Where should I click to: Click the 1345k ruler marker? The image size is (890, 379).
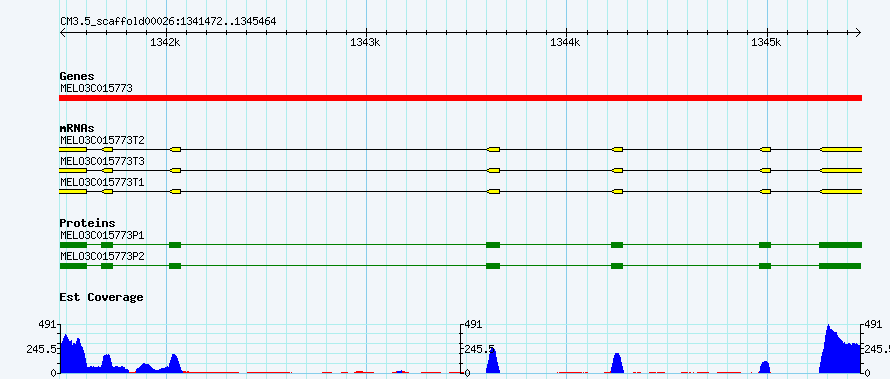point(766,42)
